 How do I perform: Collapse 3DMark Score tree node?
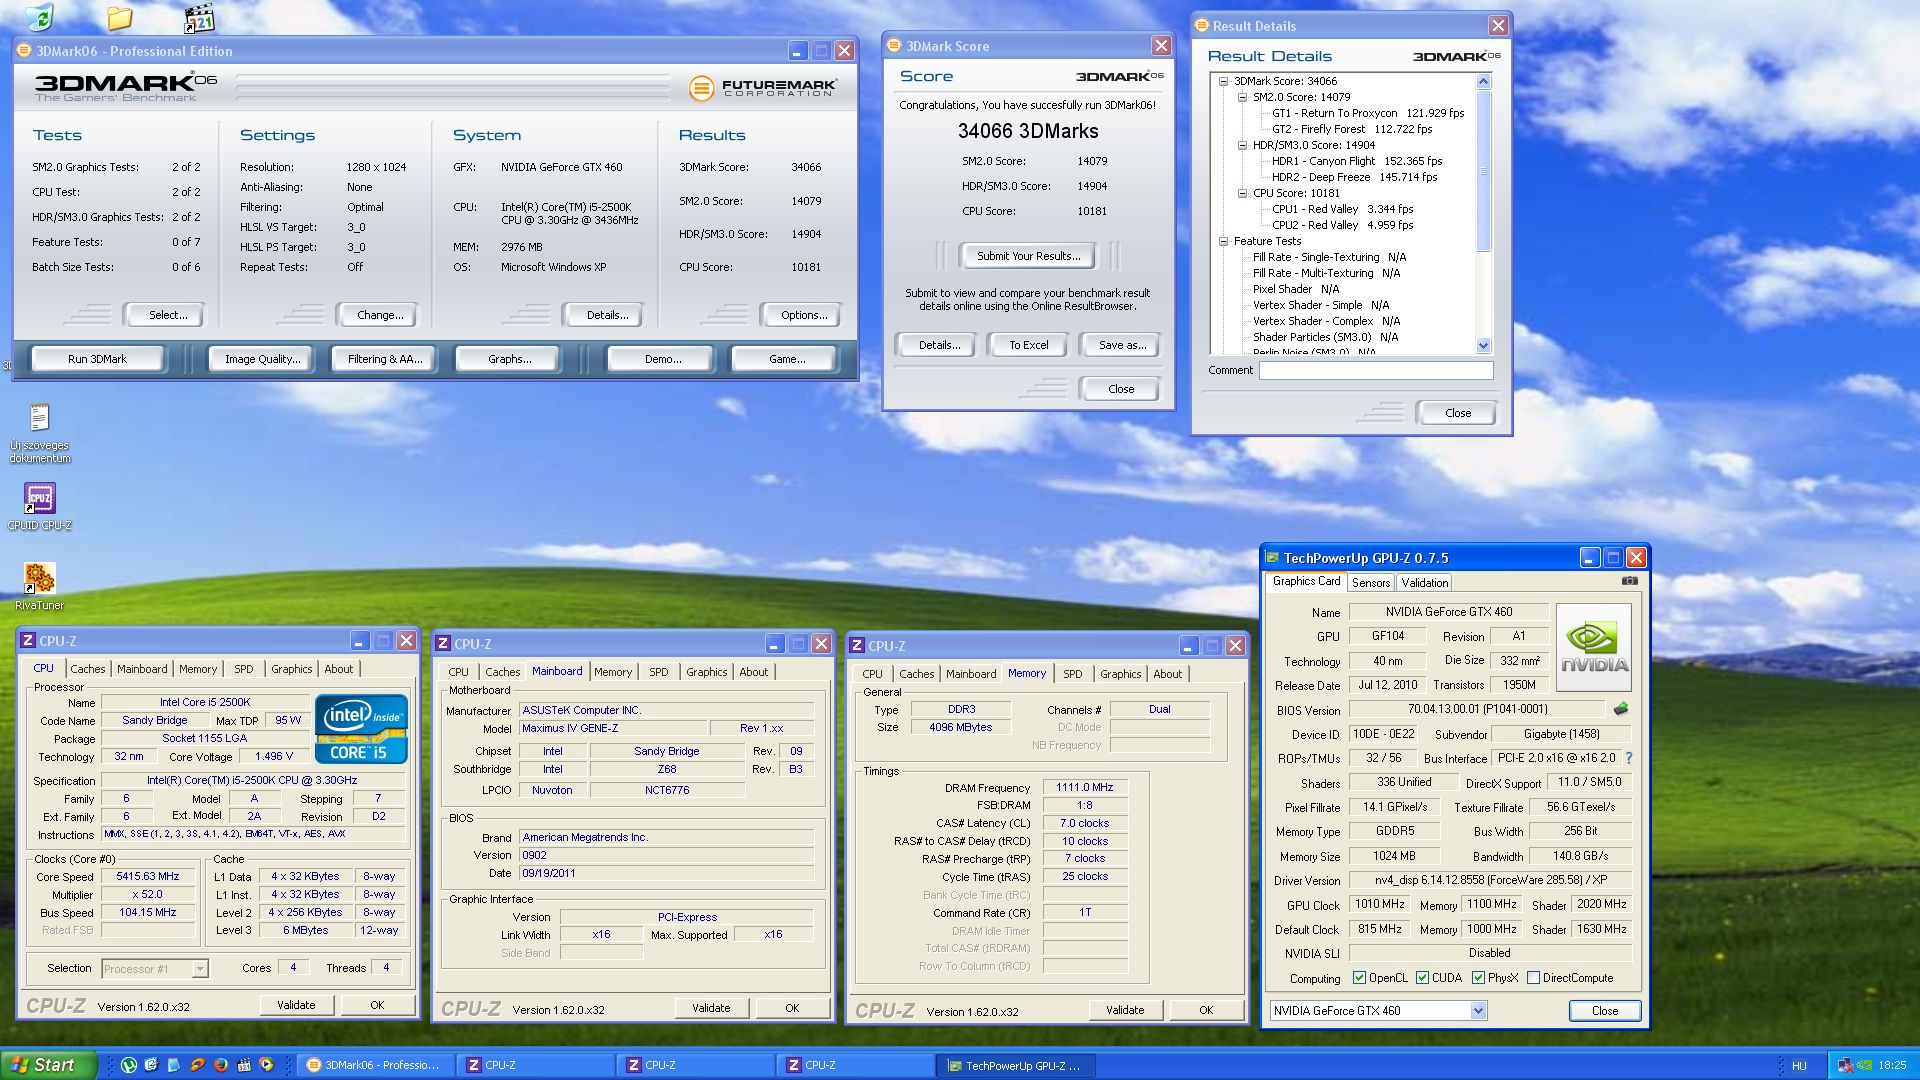[1223, 81]
